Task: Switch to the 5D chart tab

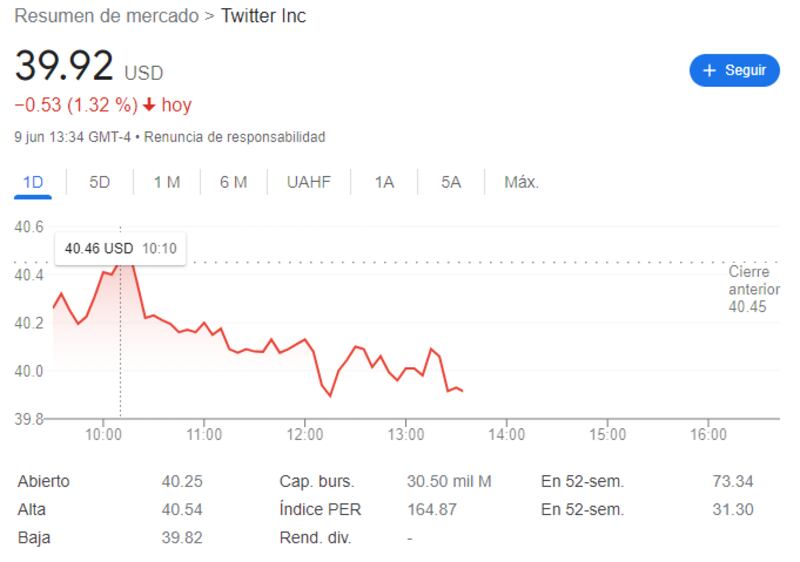Action: coord(100,182)
